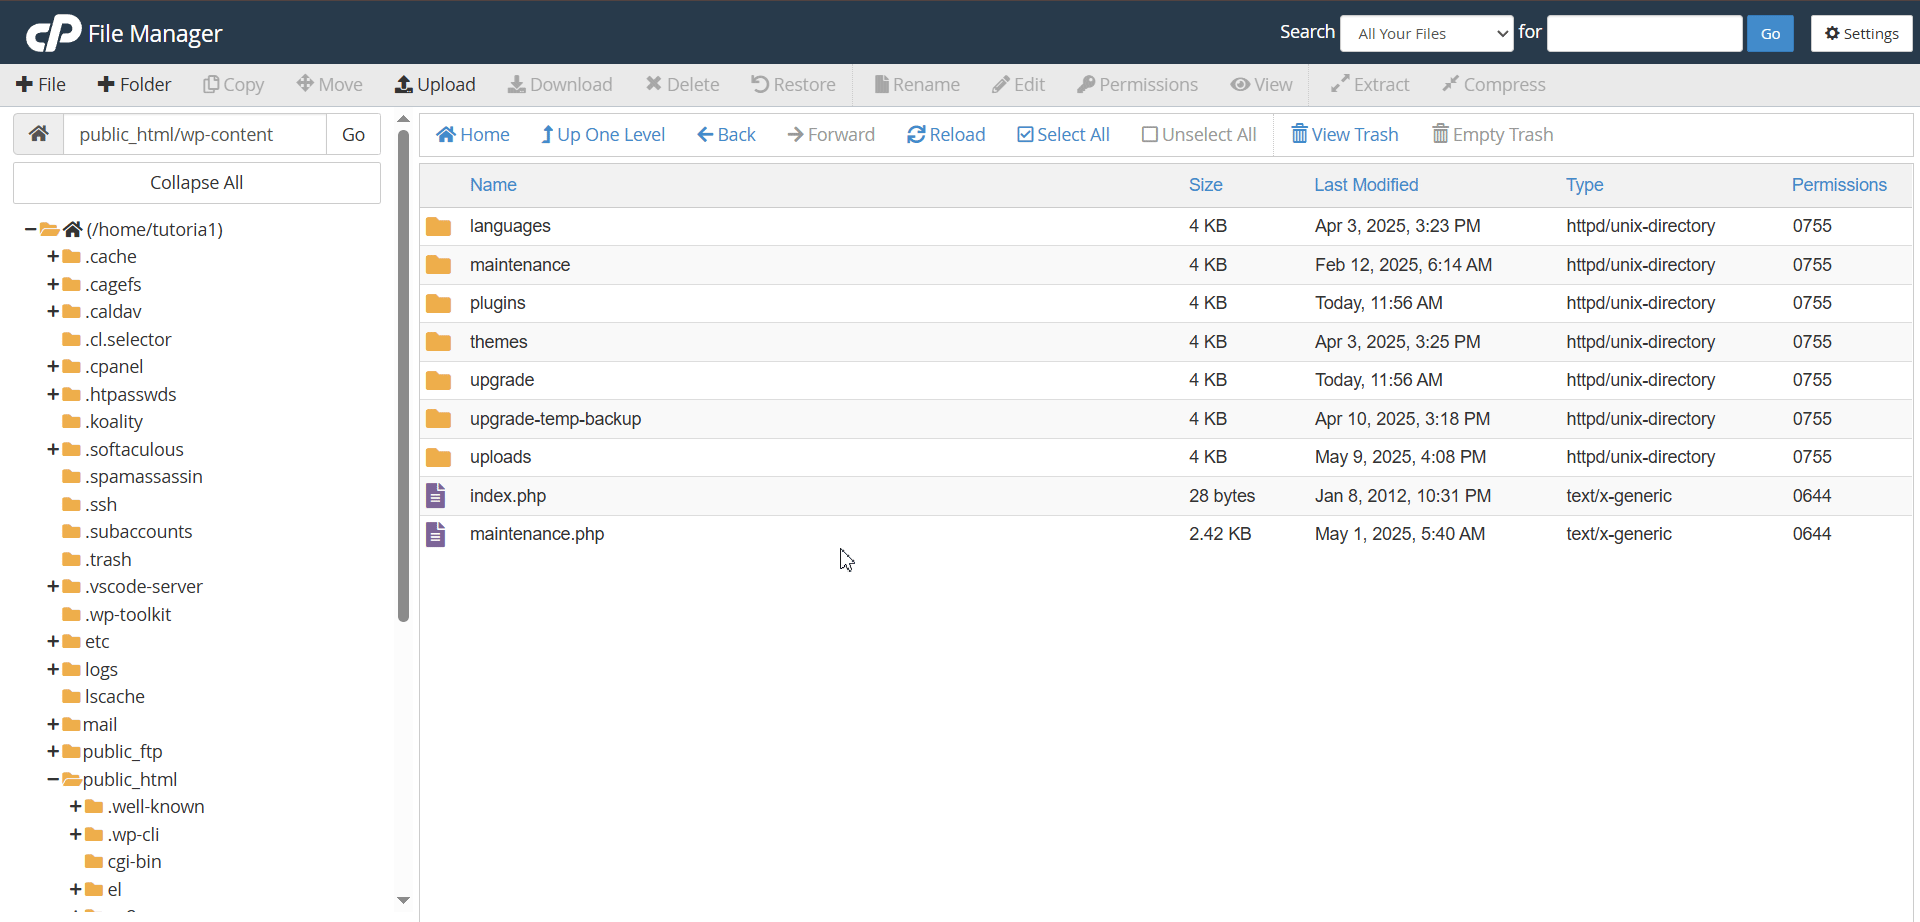Select the cgi-bin folder in the tree
This screenshot has height=922, width=1920.
tap(134, 862)
